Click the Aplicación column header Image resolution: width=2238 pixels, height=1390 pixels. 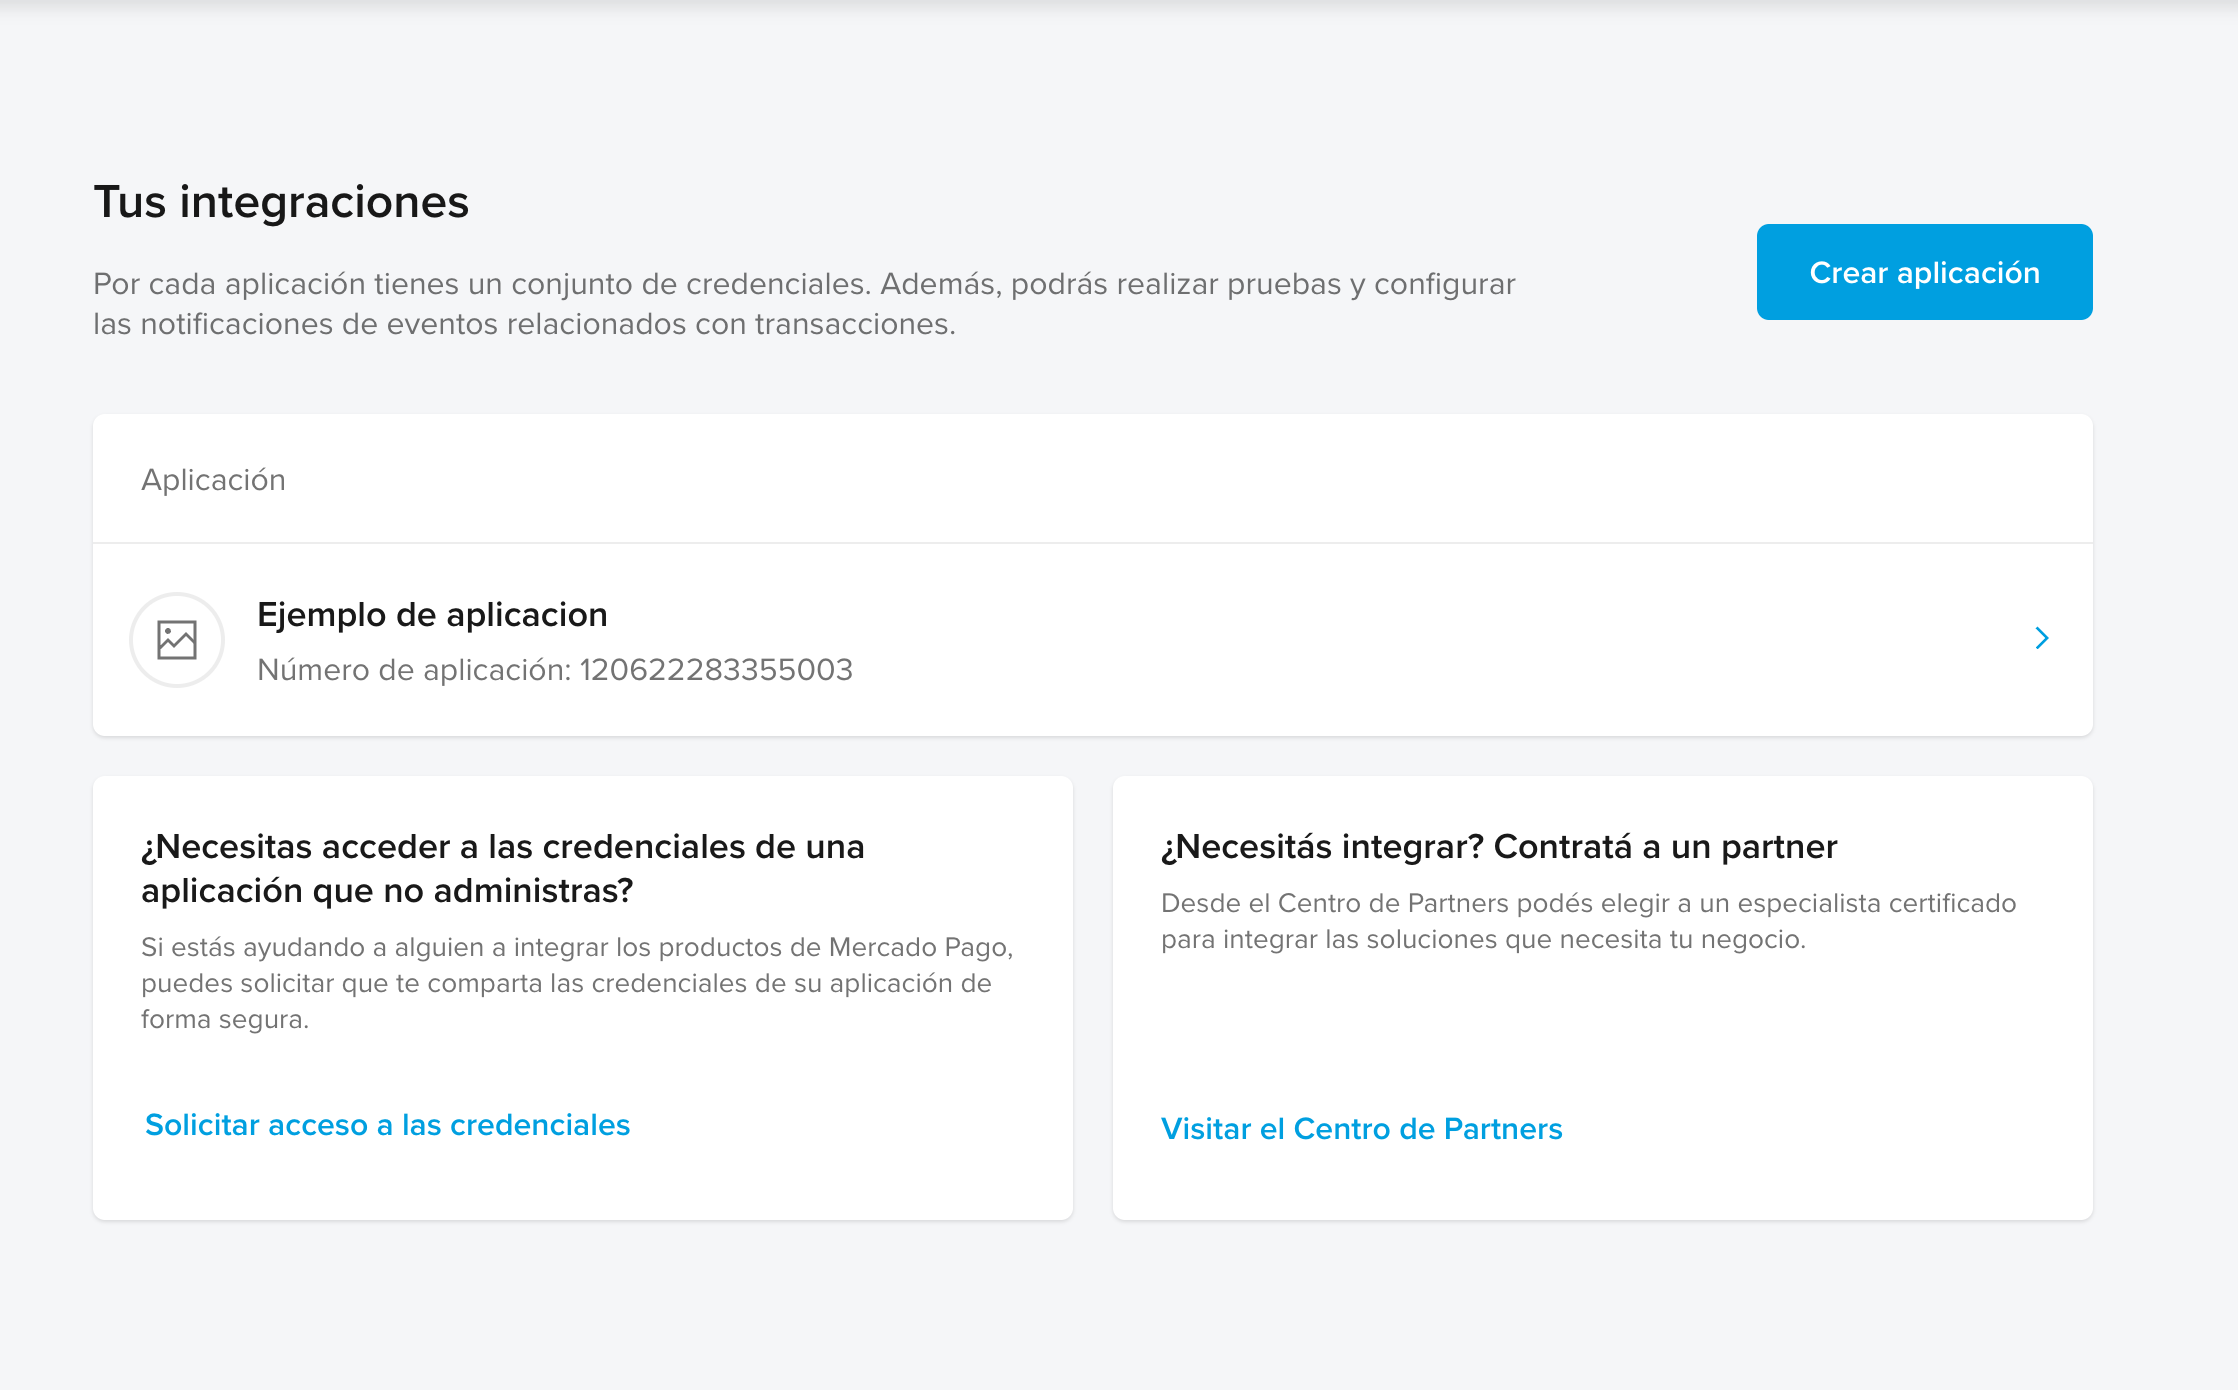click(x=213, y=480)
